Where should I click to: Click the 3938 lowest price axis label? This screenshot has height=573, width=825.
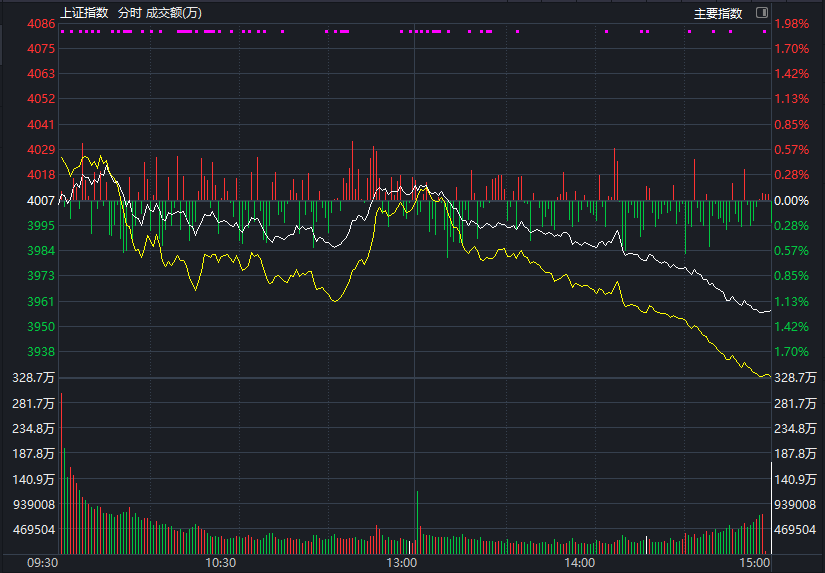point(41,352)
